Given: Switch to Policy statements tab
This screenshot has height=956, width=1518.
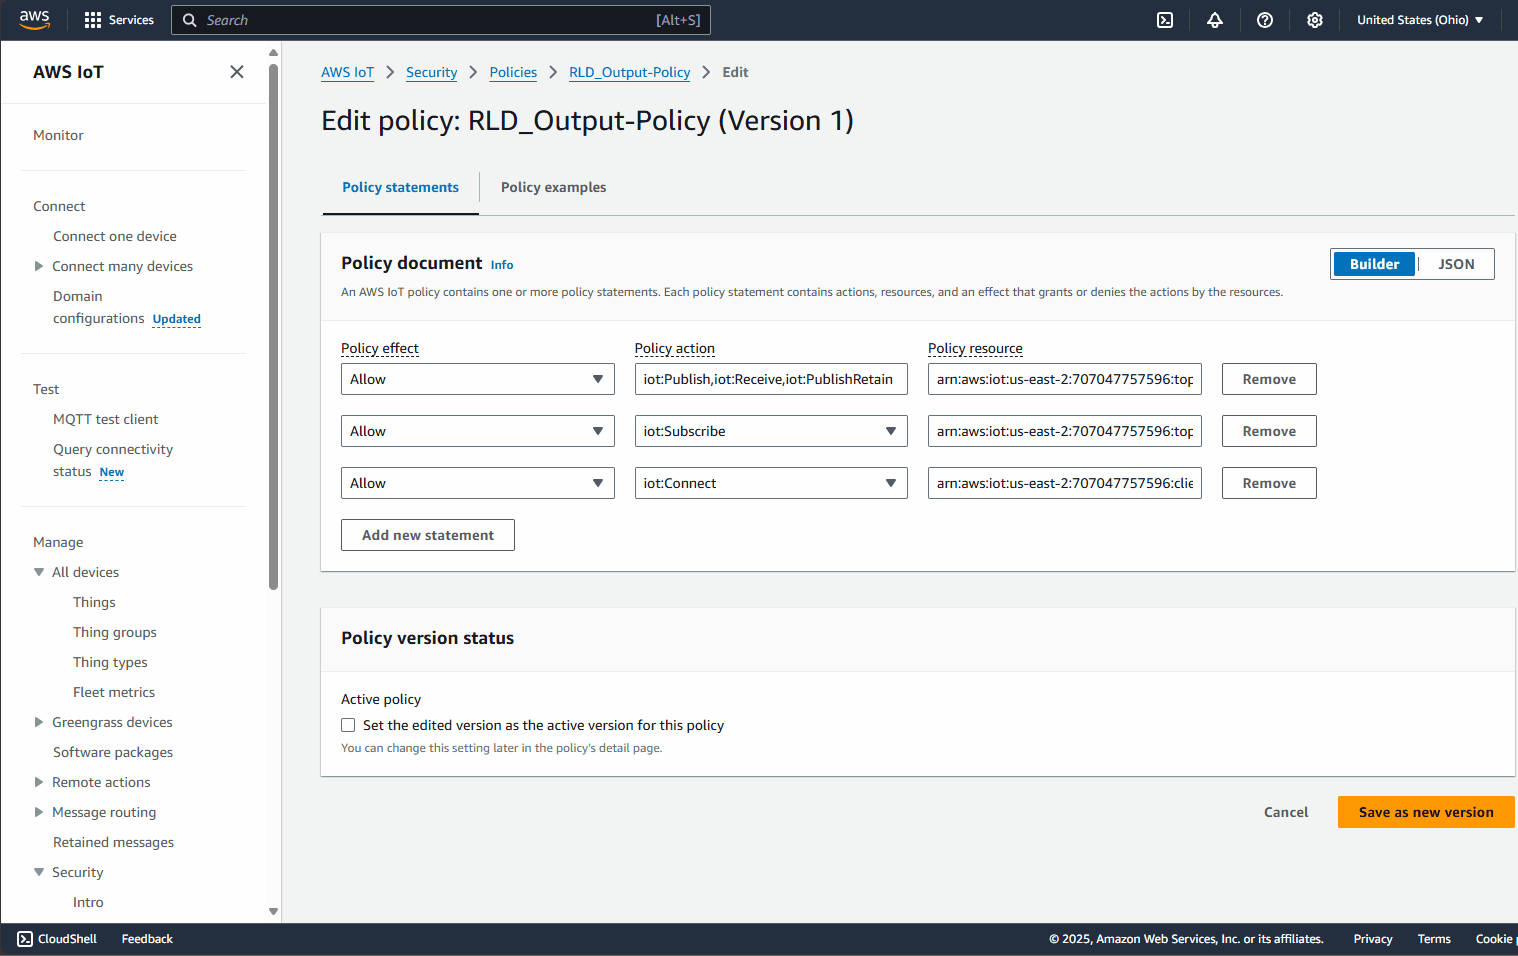Looking at the screenshot, I should point(400,187).
